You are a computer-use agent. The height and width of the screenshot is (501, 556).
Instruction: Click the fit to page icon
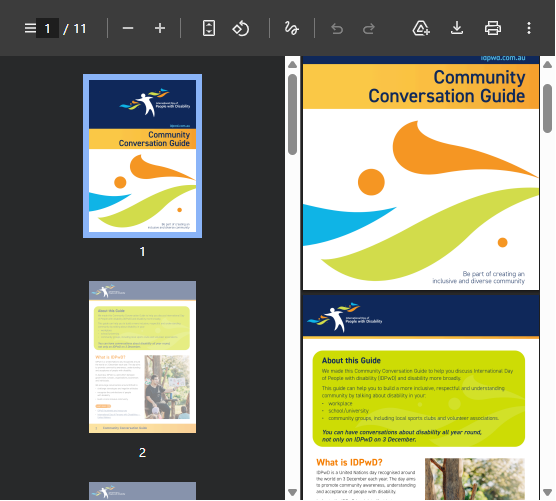(x=209, y=28)
